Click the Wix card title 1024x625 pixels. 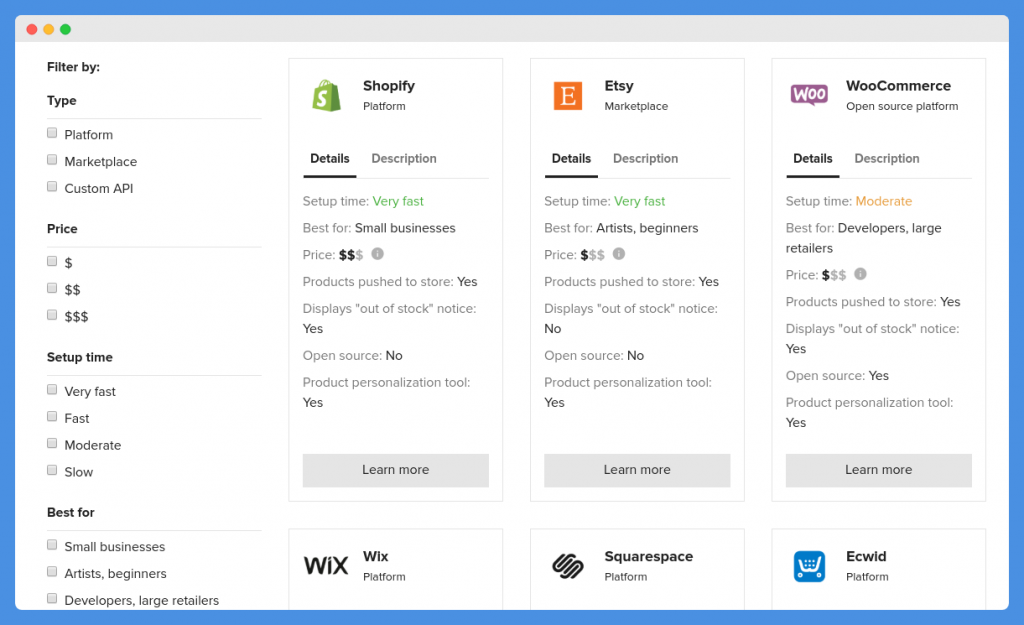pyautogui.click(x=376, y=556)
